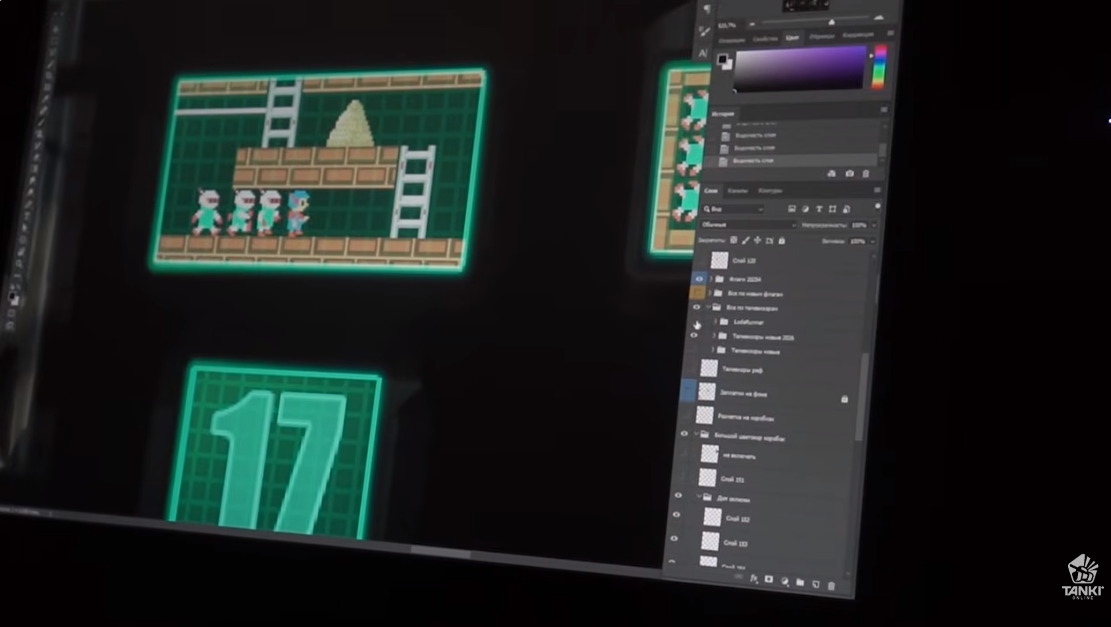Viewport: 1111px width, 627px height.
Task: Create new group folder button
Action: click(x=800, y=582)
